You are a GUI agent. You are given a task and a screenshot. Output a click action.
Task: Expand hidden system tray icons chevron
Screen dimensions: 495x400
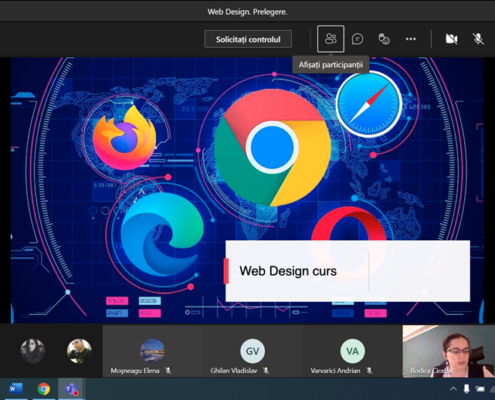[x=453, y=389]
